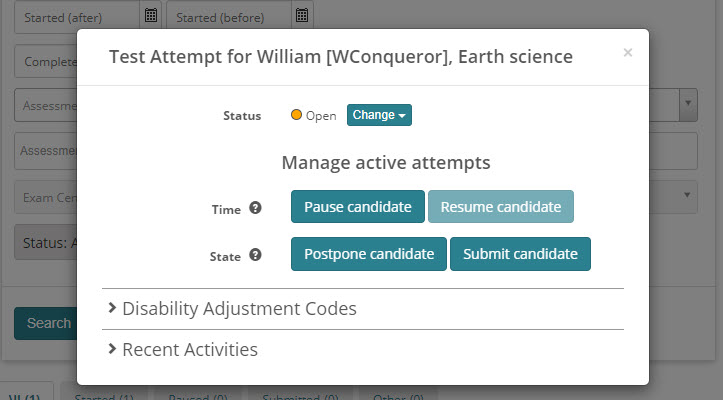Close the Test Attempt dialog

click(628, 53)
